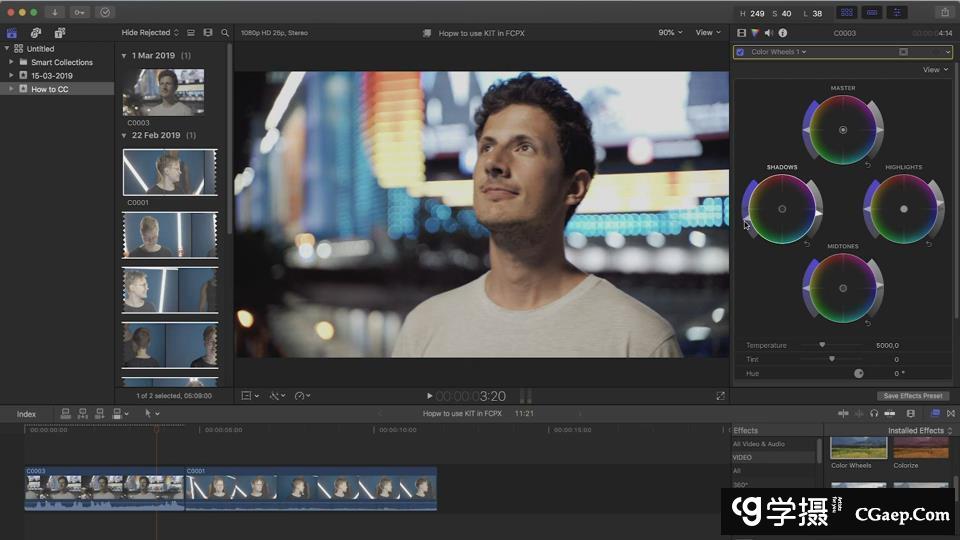This screenshot has width=960, height=540.
Task: Disable the Color Wheels 1 checkbox
Action: tap(740, 52)
